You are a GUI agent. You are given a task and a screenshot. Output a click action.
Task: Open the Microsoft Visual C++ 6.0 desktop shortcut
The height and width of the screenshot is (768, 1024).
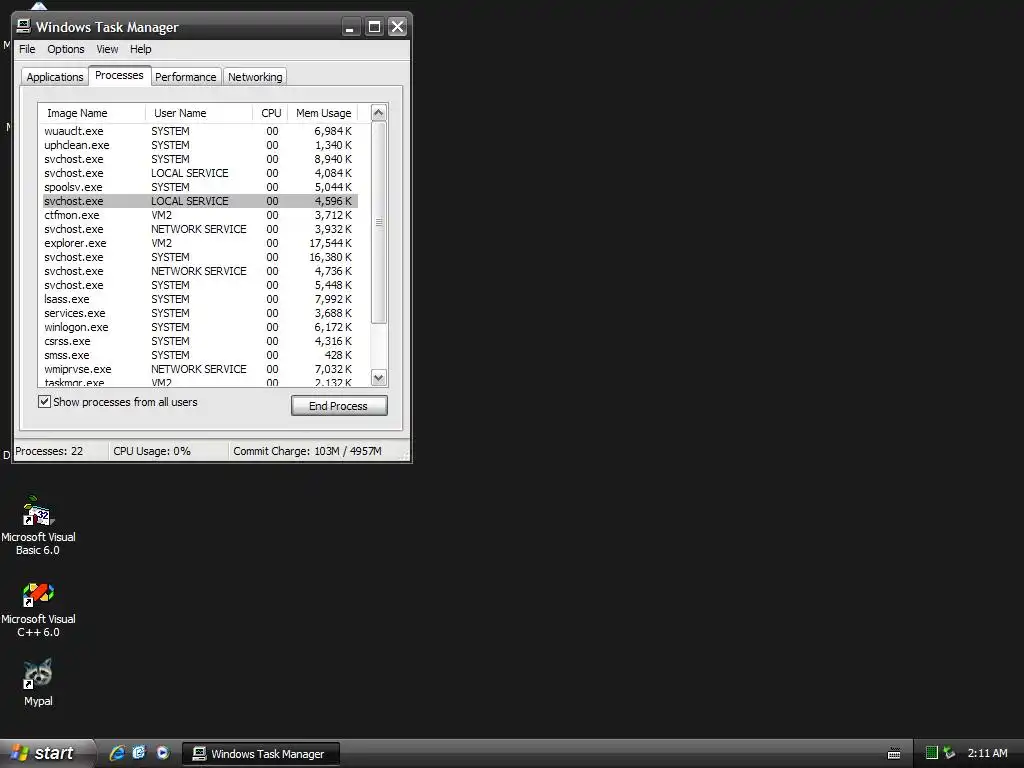coord(38,610)
